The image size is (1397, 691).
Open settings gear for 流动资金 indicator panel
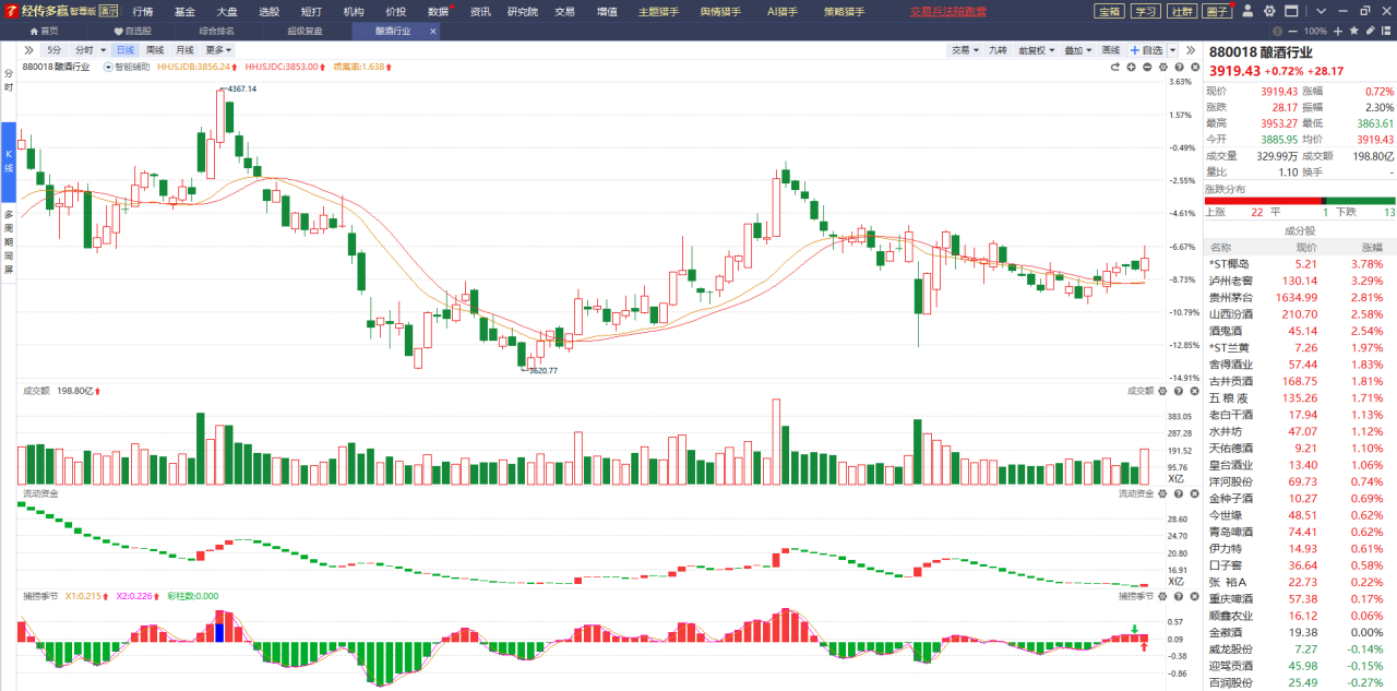tap(1163, 493)
